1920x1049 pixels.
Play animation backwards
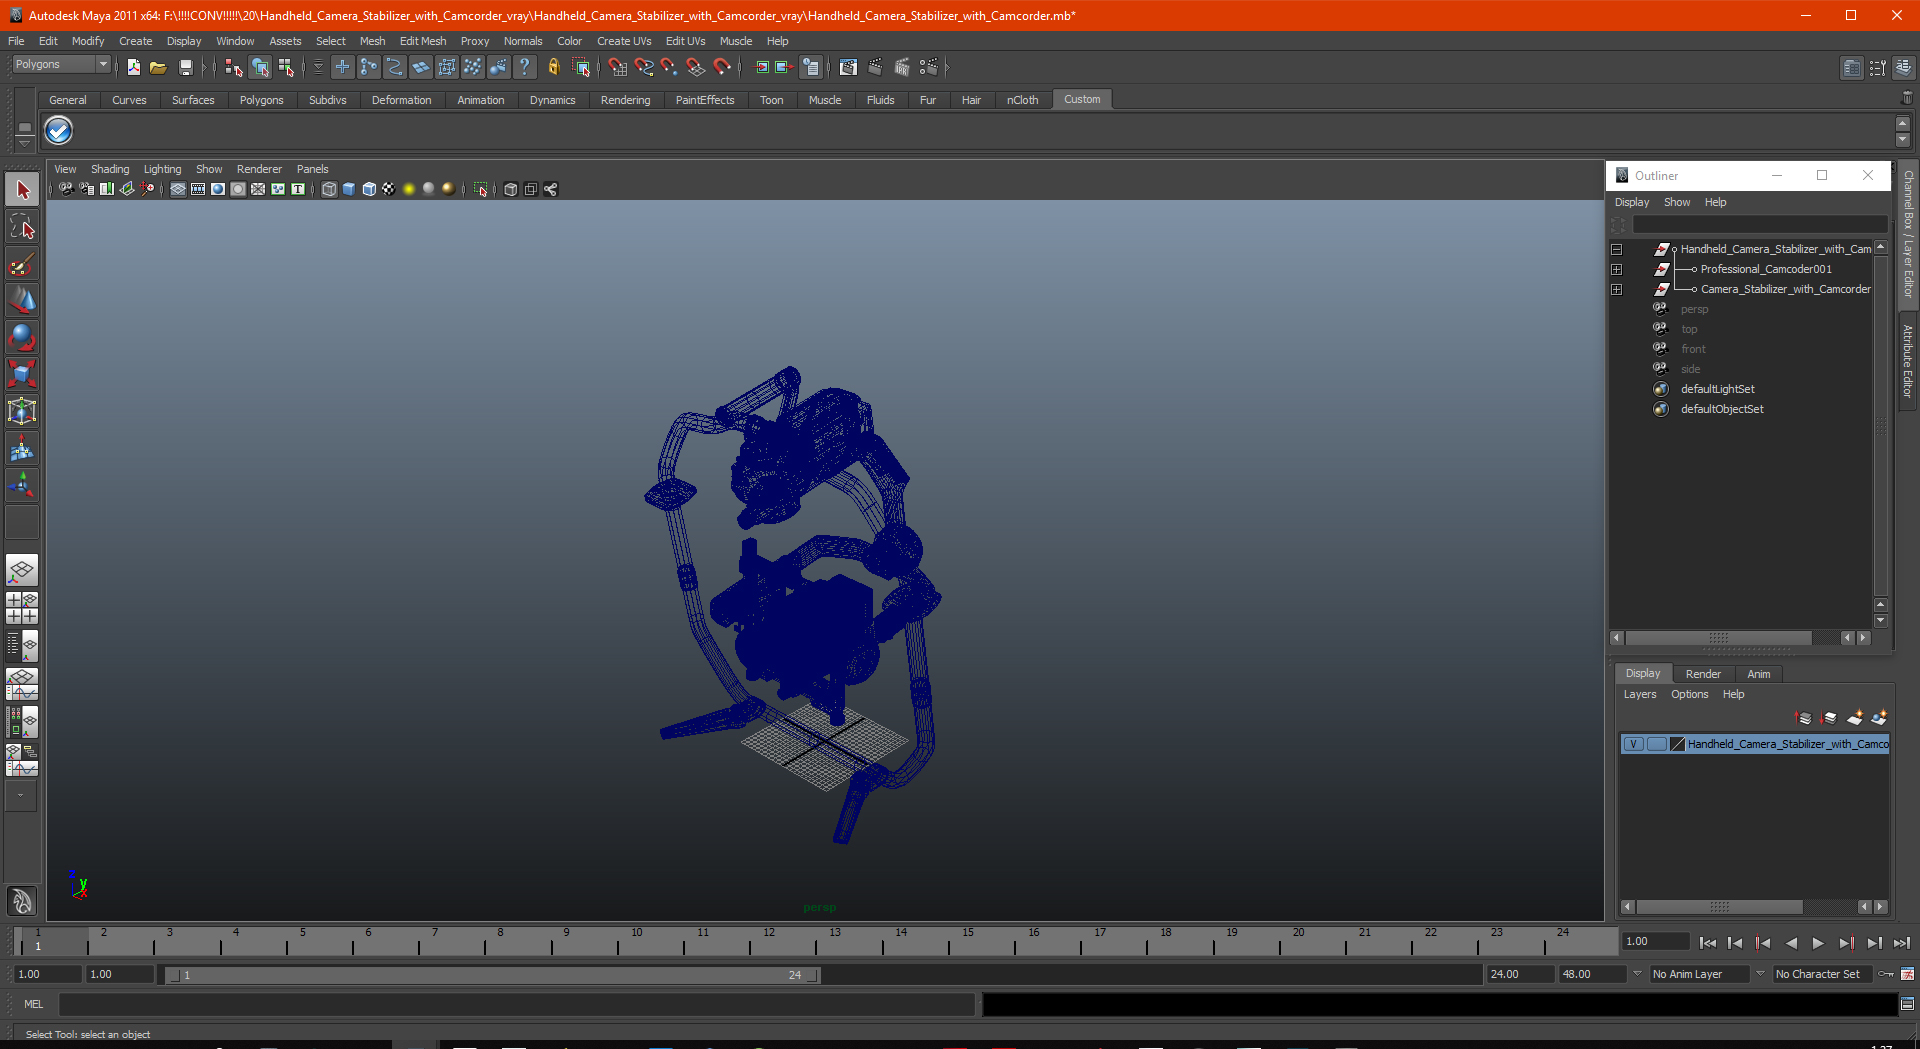(x=1791, y=942)
